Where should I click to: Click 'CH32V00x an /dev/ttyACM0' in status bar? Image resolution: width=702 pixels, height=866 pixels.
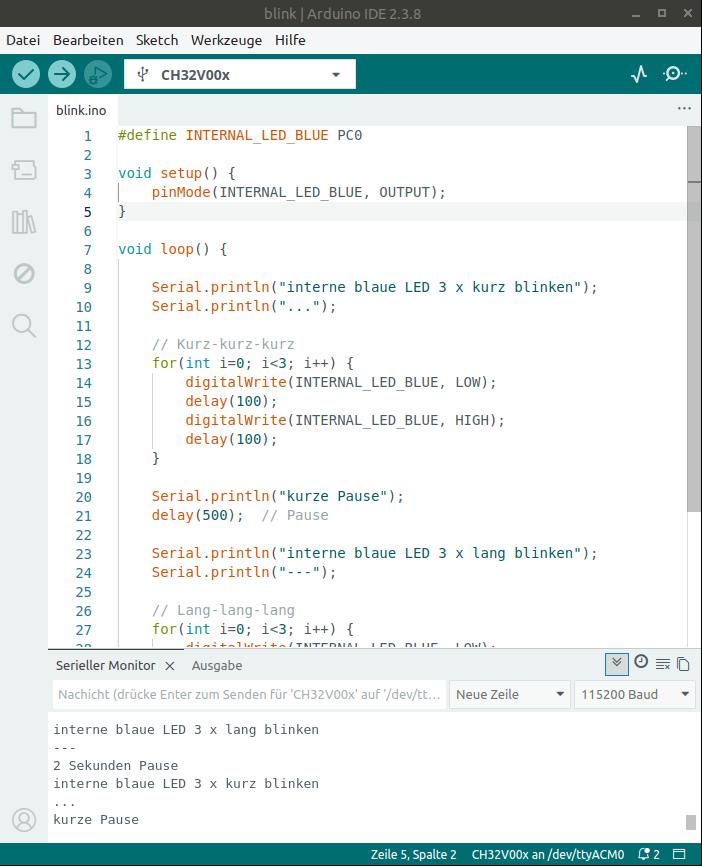[548, 854]
